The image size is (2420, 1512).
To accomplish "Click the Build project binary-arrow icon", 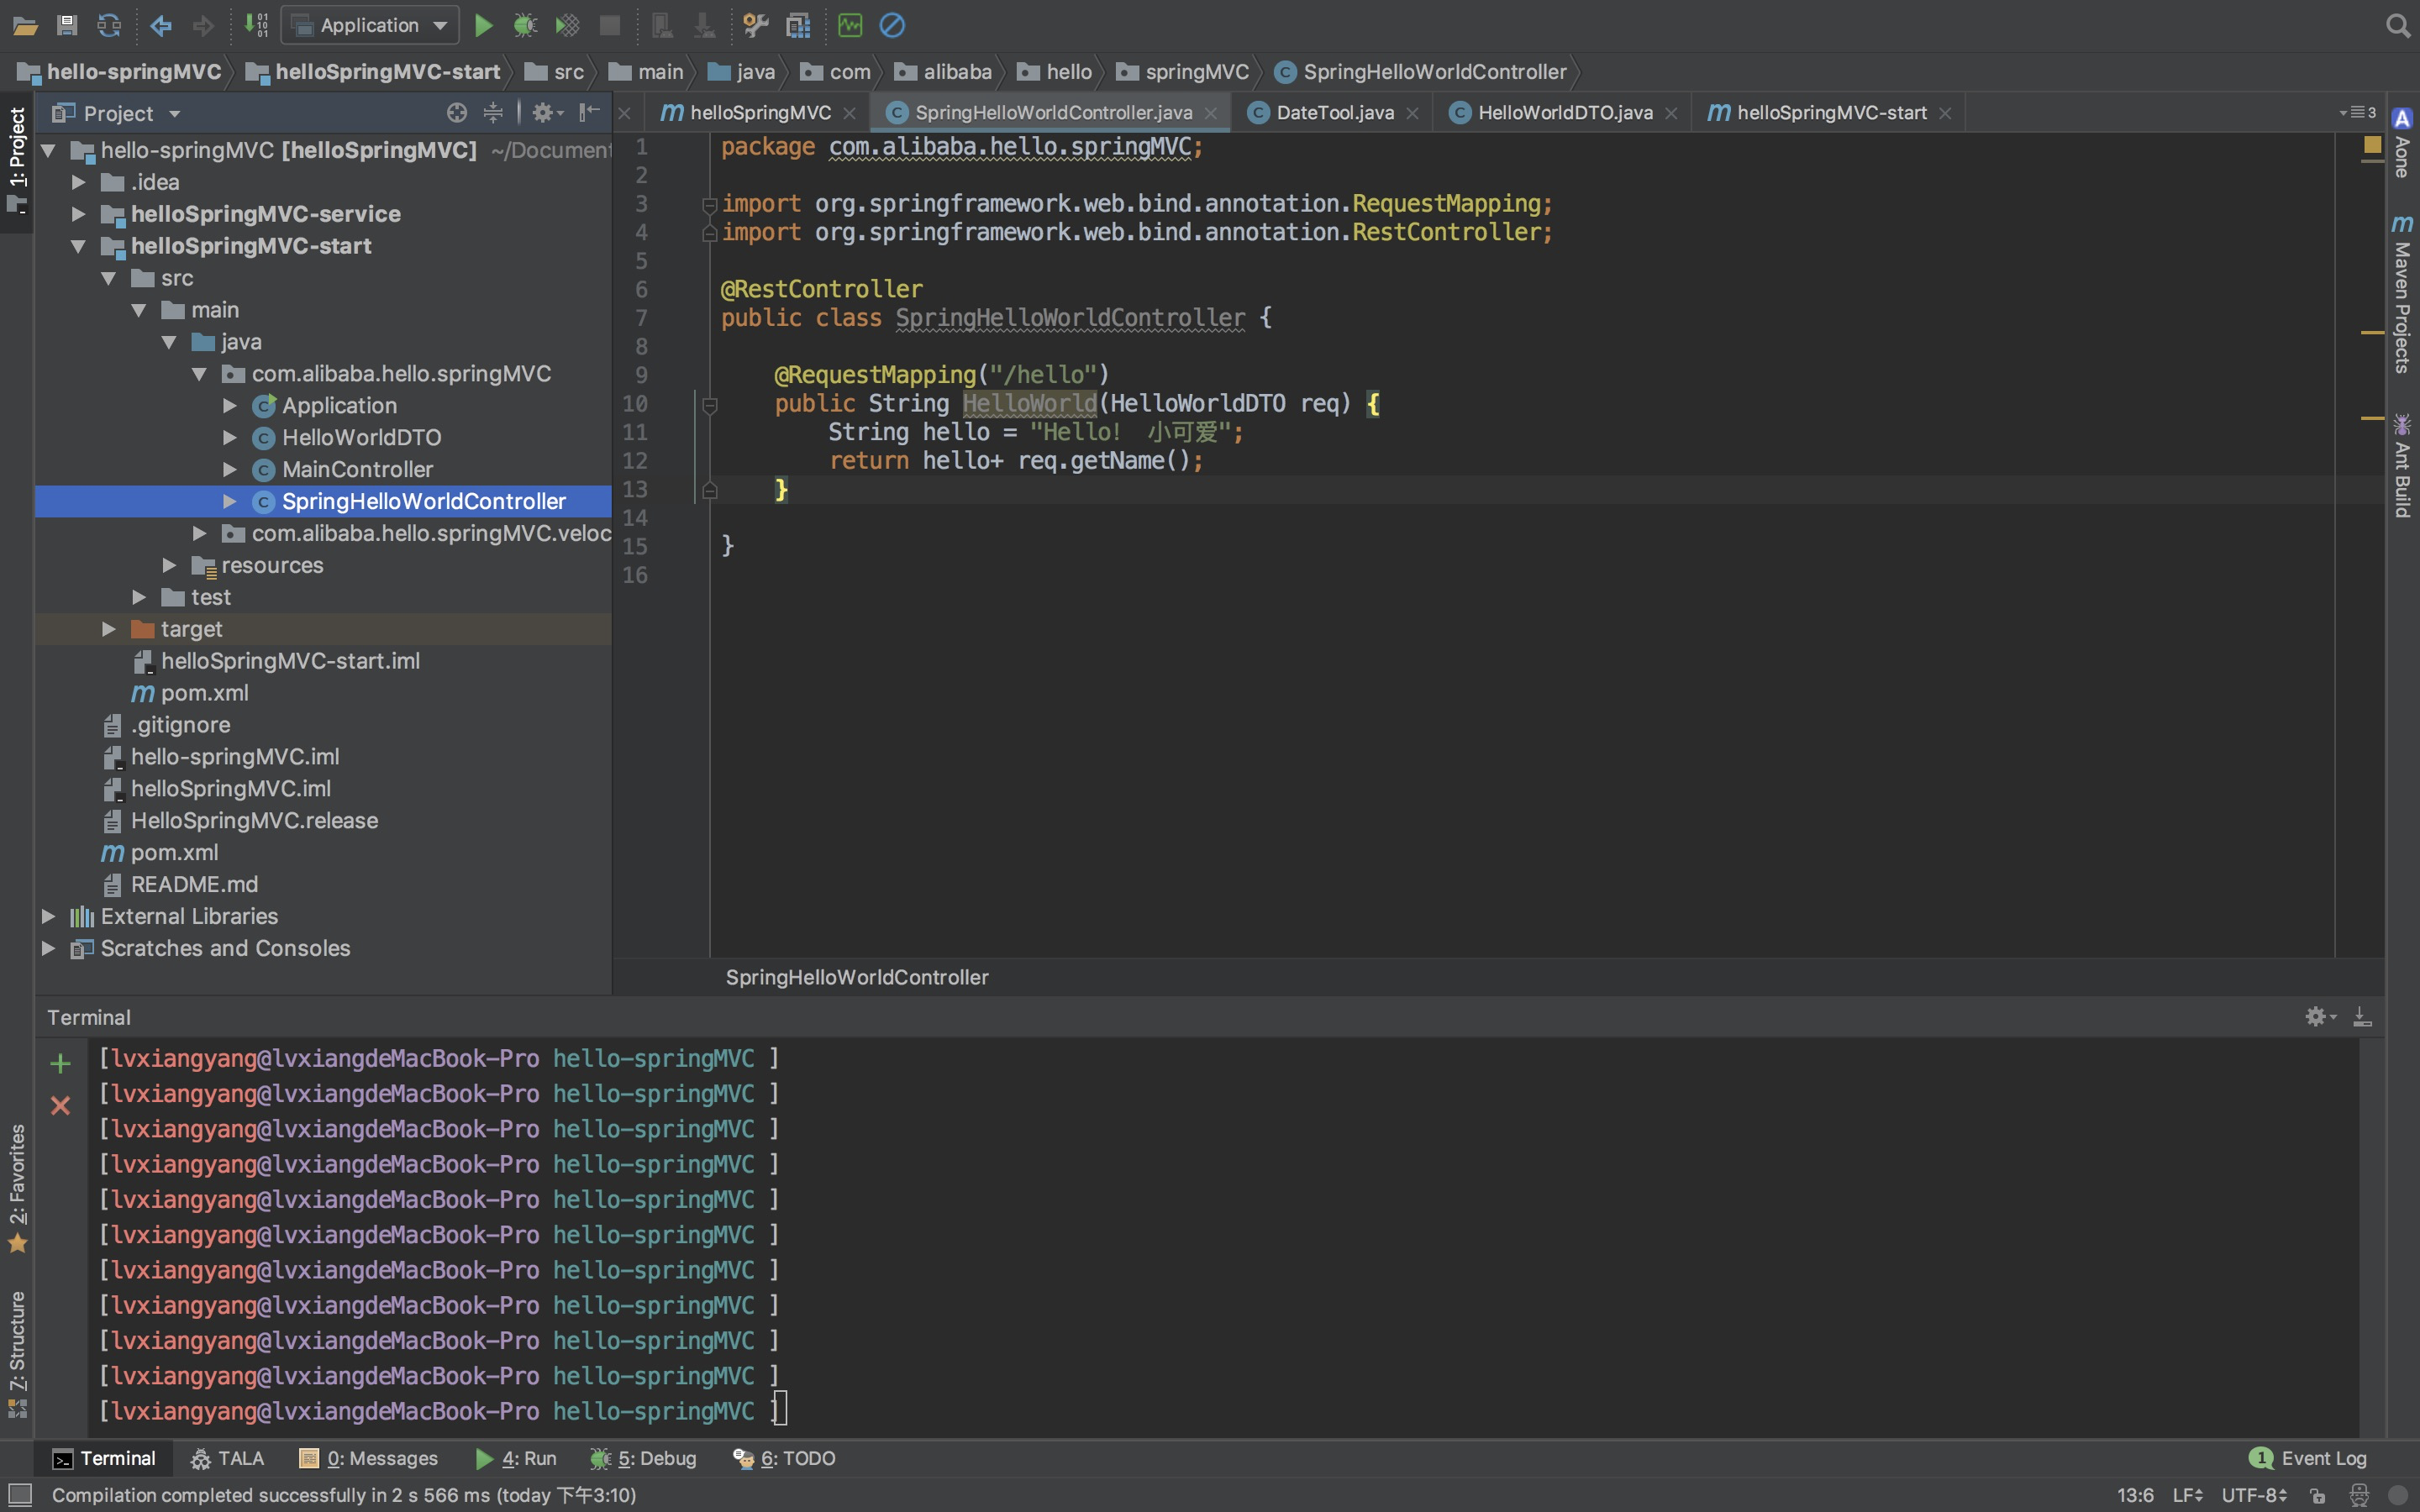I will pyautogui.click(x=256, y=26).
